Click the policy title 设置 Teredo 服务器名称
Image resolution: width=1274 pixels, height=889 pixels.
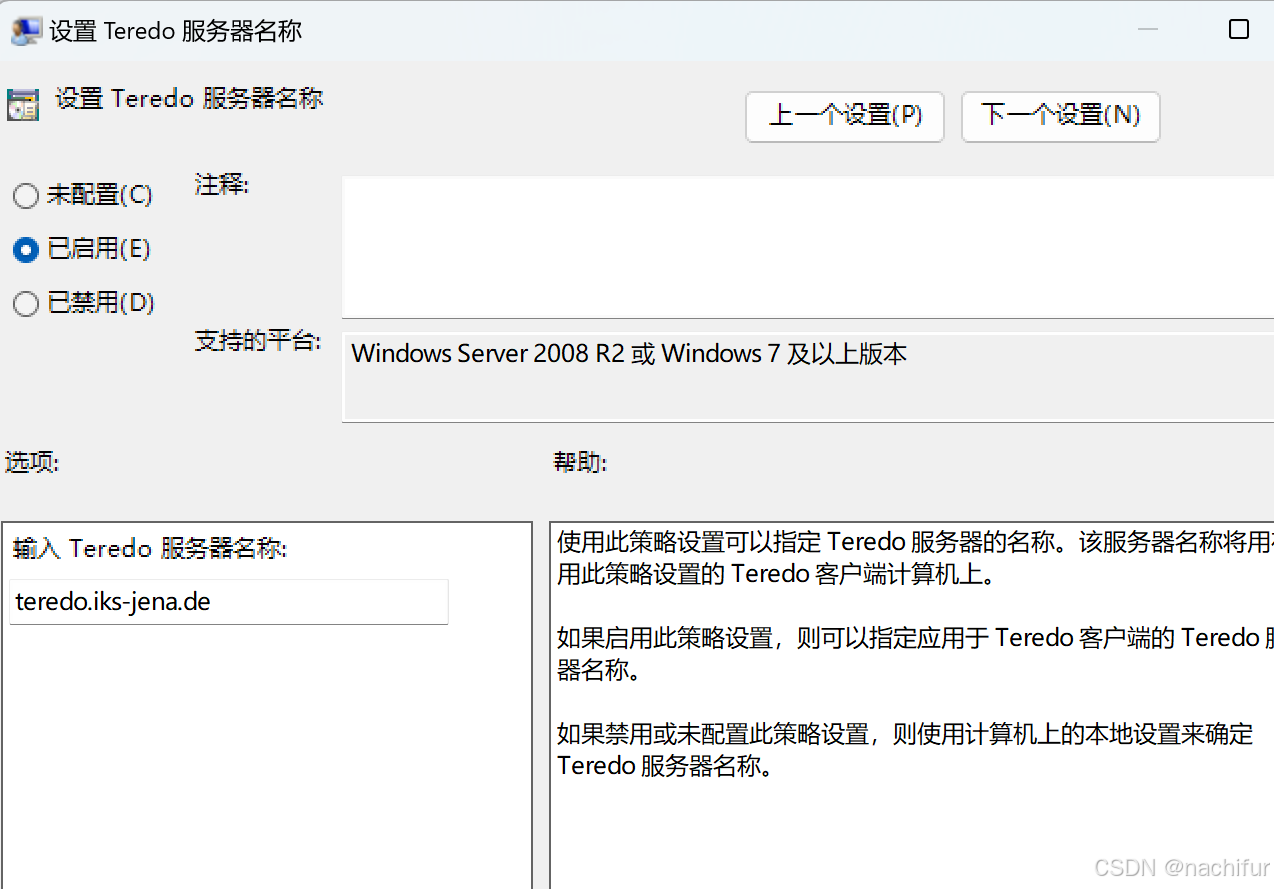point(189,98)
